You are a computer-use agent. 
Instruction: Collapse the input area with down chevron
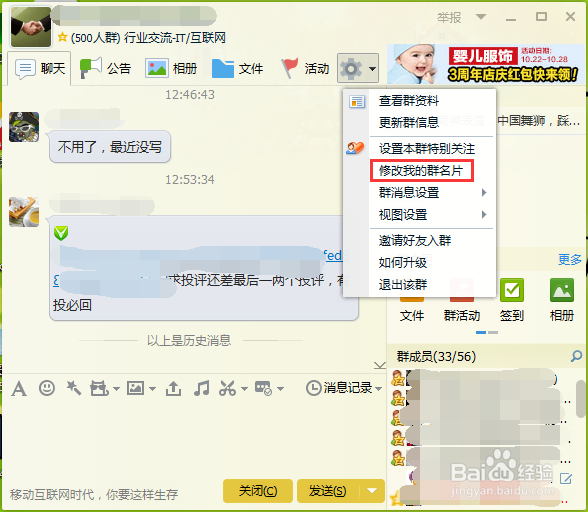[380, 365]
